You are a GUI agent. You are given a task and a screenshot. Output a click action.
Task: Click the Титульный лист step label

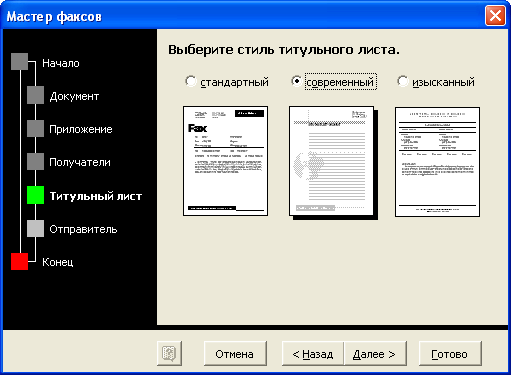click(96, 196)
